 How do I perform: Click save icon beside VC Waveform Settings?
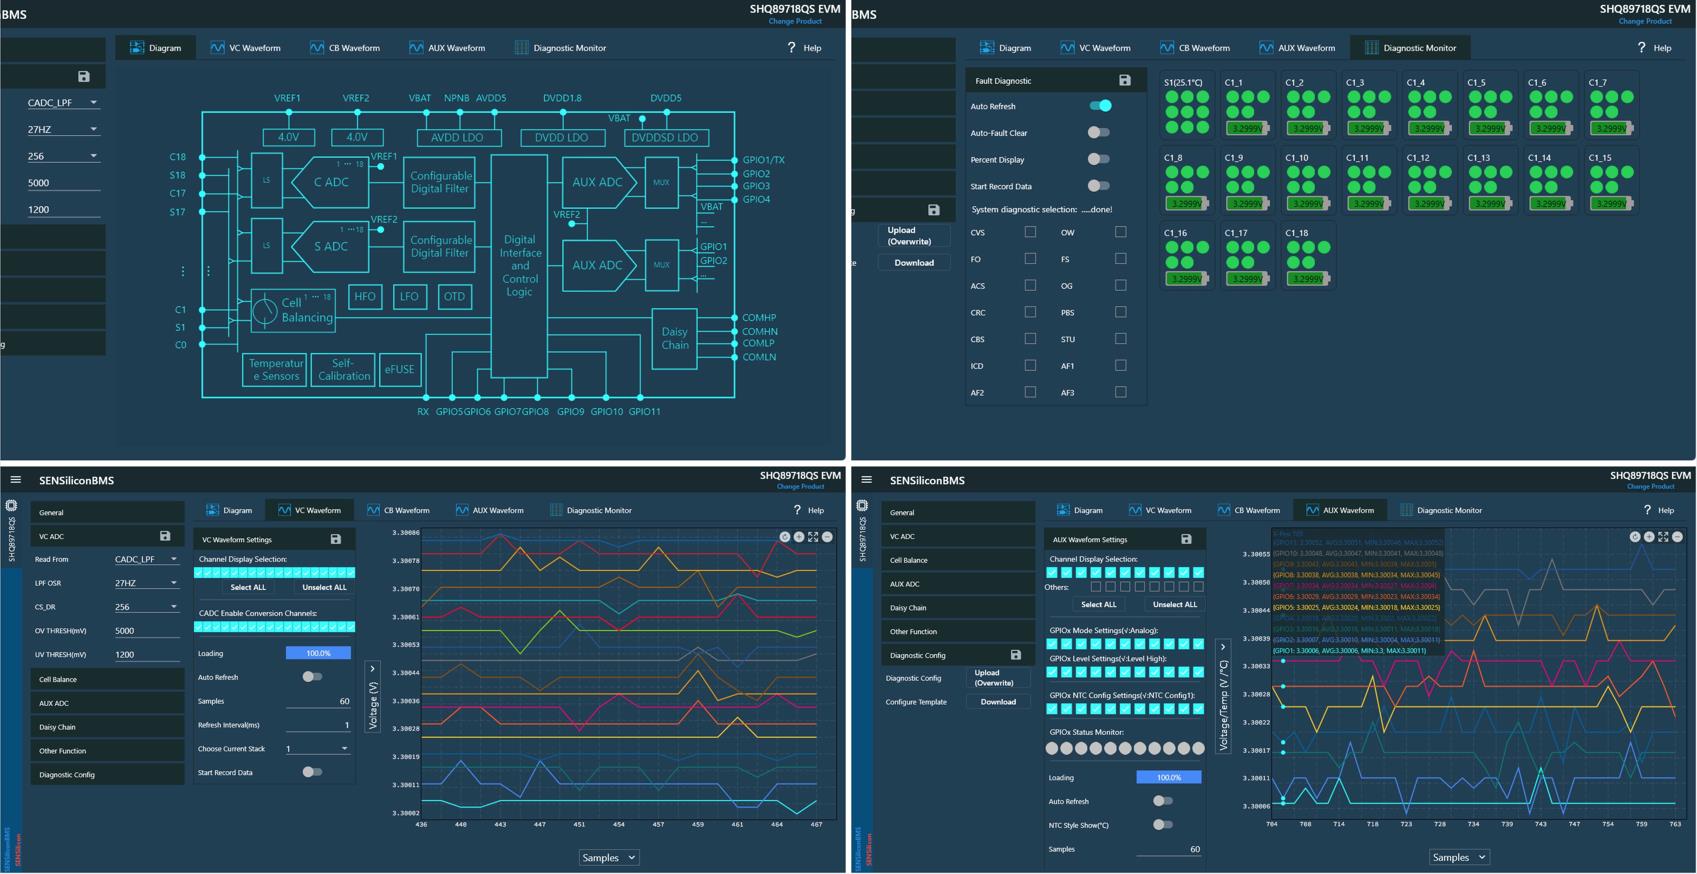(x=336, y=539)
